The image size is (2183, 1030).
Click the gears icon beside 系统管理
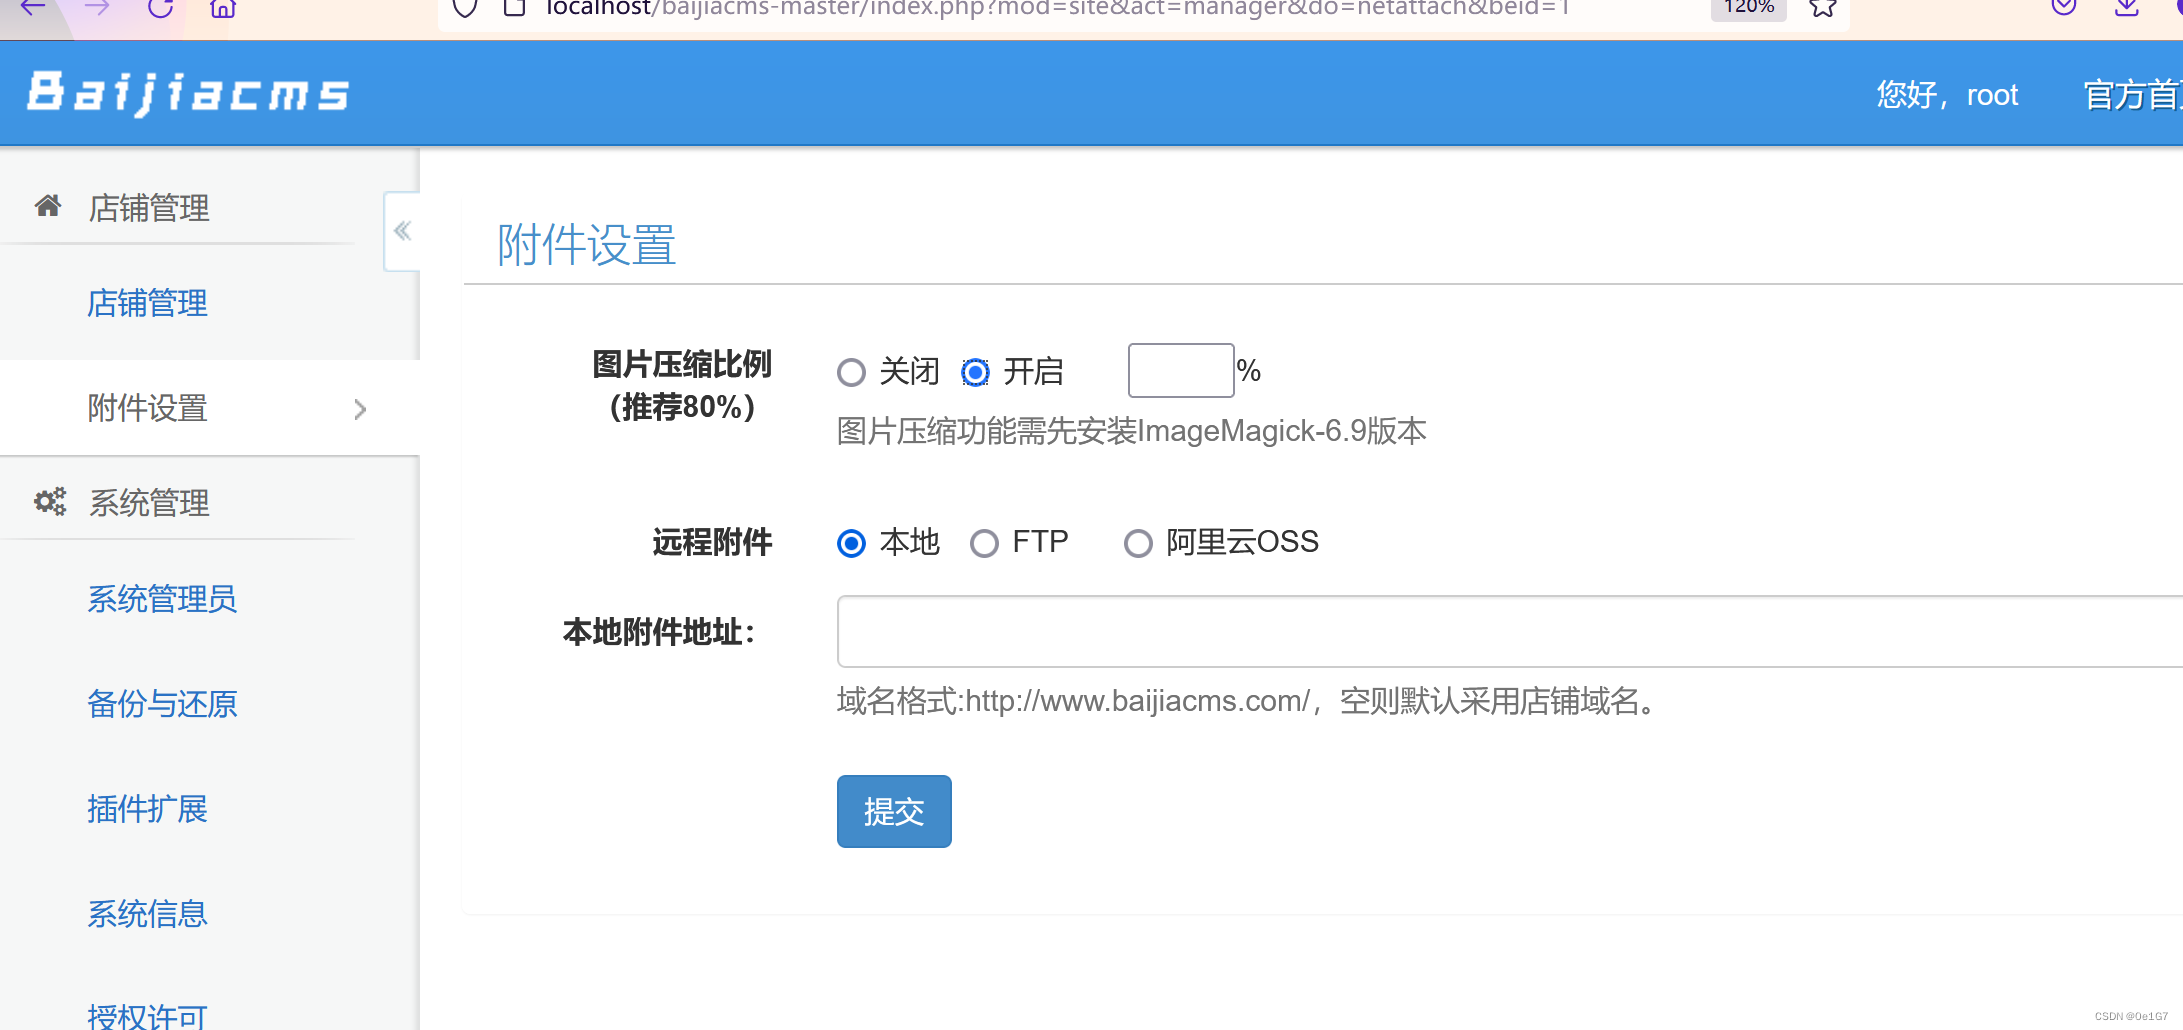pyautogui.click(x=50, y=501)
